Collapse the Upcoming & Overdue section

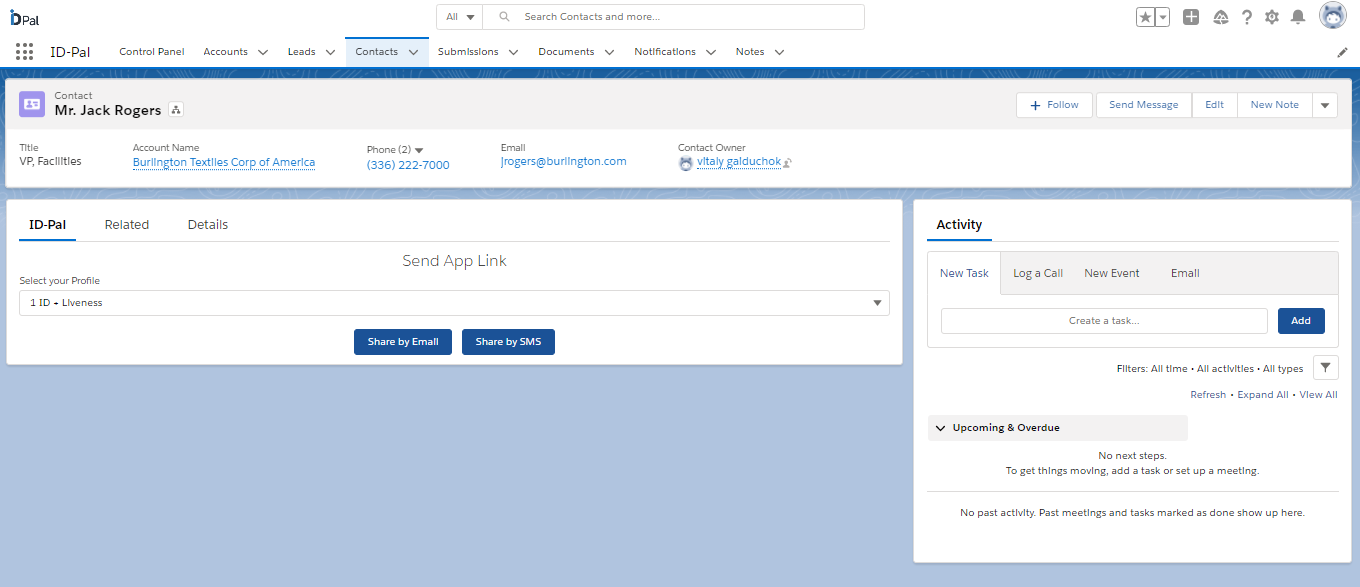pyautogui.click(x=940, y=428)
